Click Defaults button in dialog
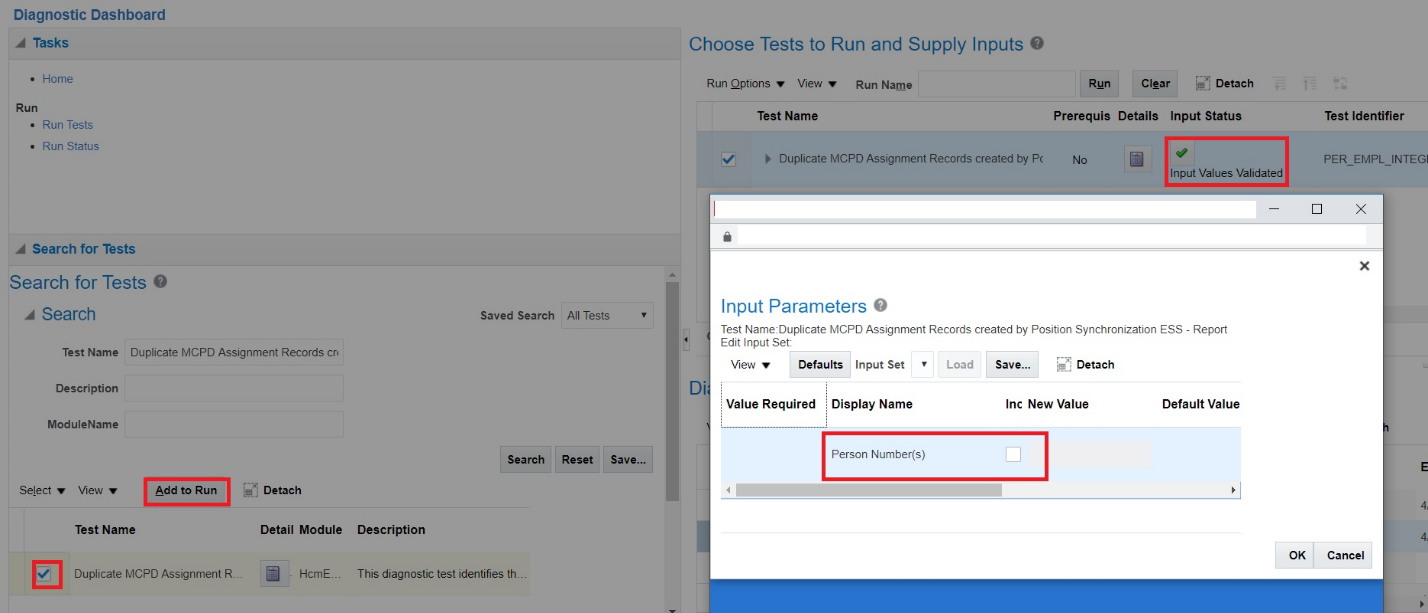 pos(820,365)
